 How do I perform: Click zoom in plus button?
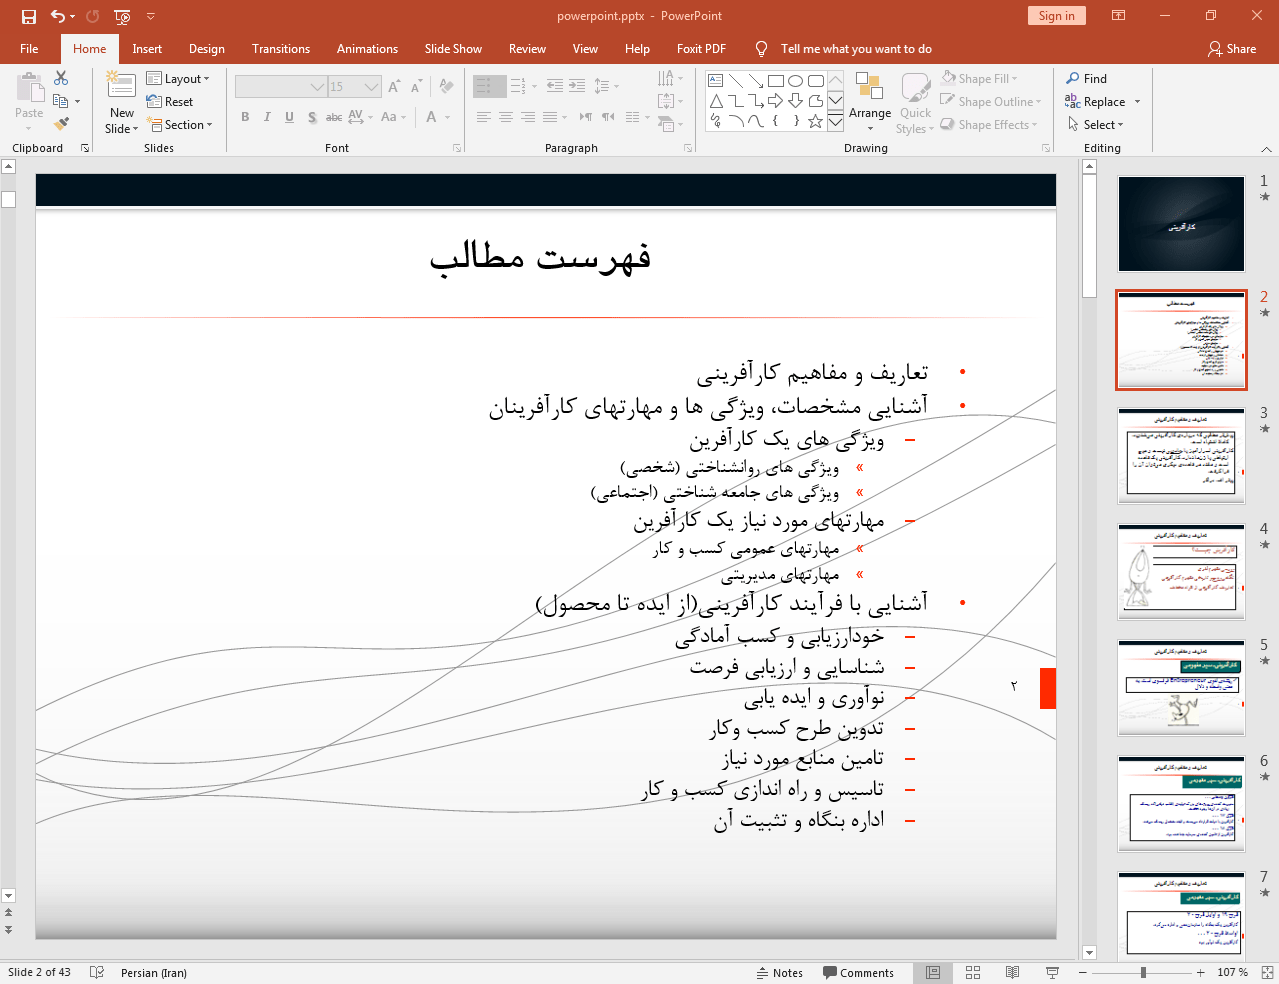click(x=1200, y=972)
